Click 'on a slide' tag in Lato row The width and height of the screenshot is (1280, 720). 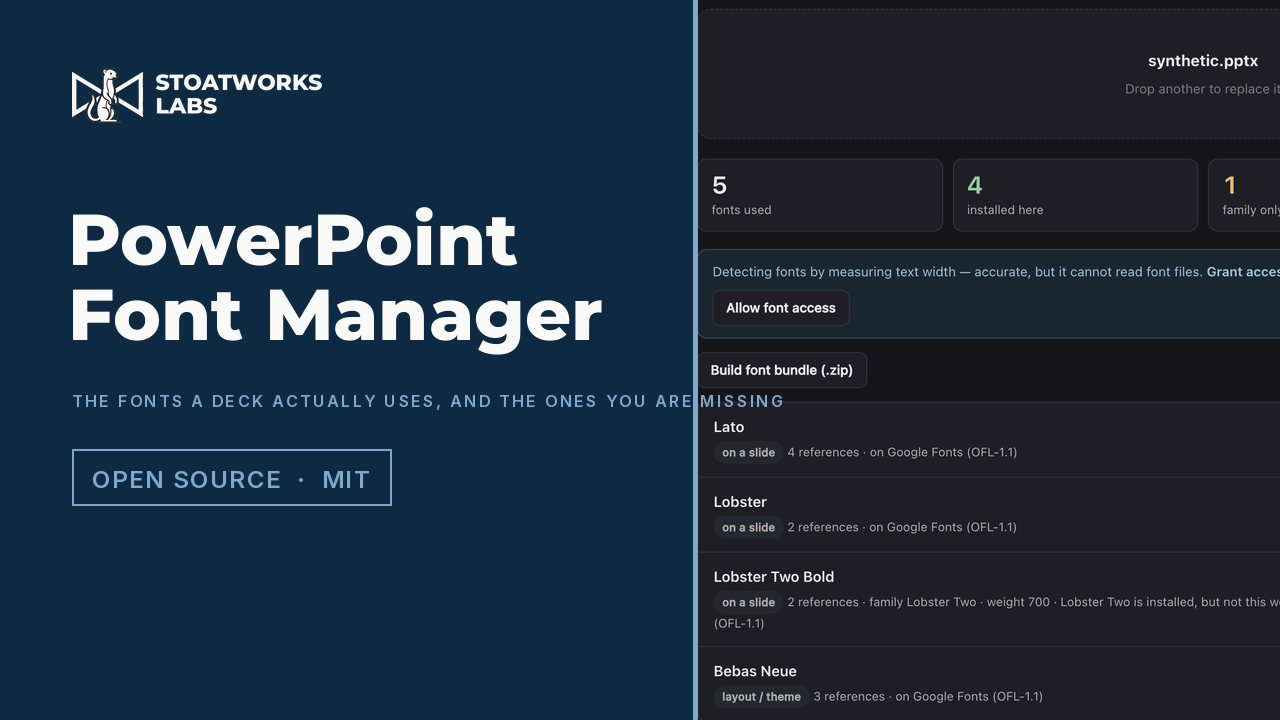pyautogui.click(x=749, y=453)
